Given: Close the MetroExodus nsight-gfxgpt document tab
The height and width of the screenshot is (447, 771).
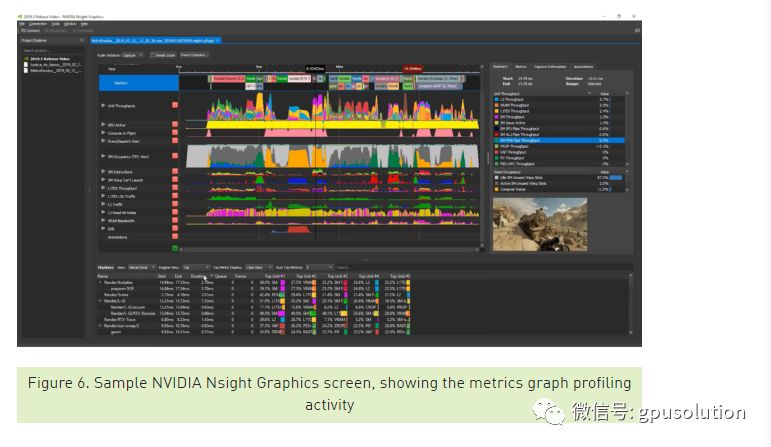Looking at the screenshot, I should (x=217, y=40).
